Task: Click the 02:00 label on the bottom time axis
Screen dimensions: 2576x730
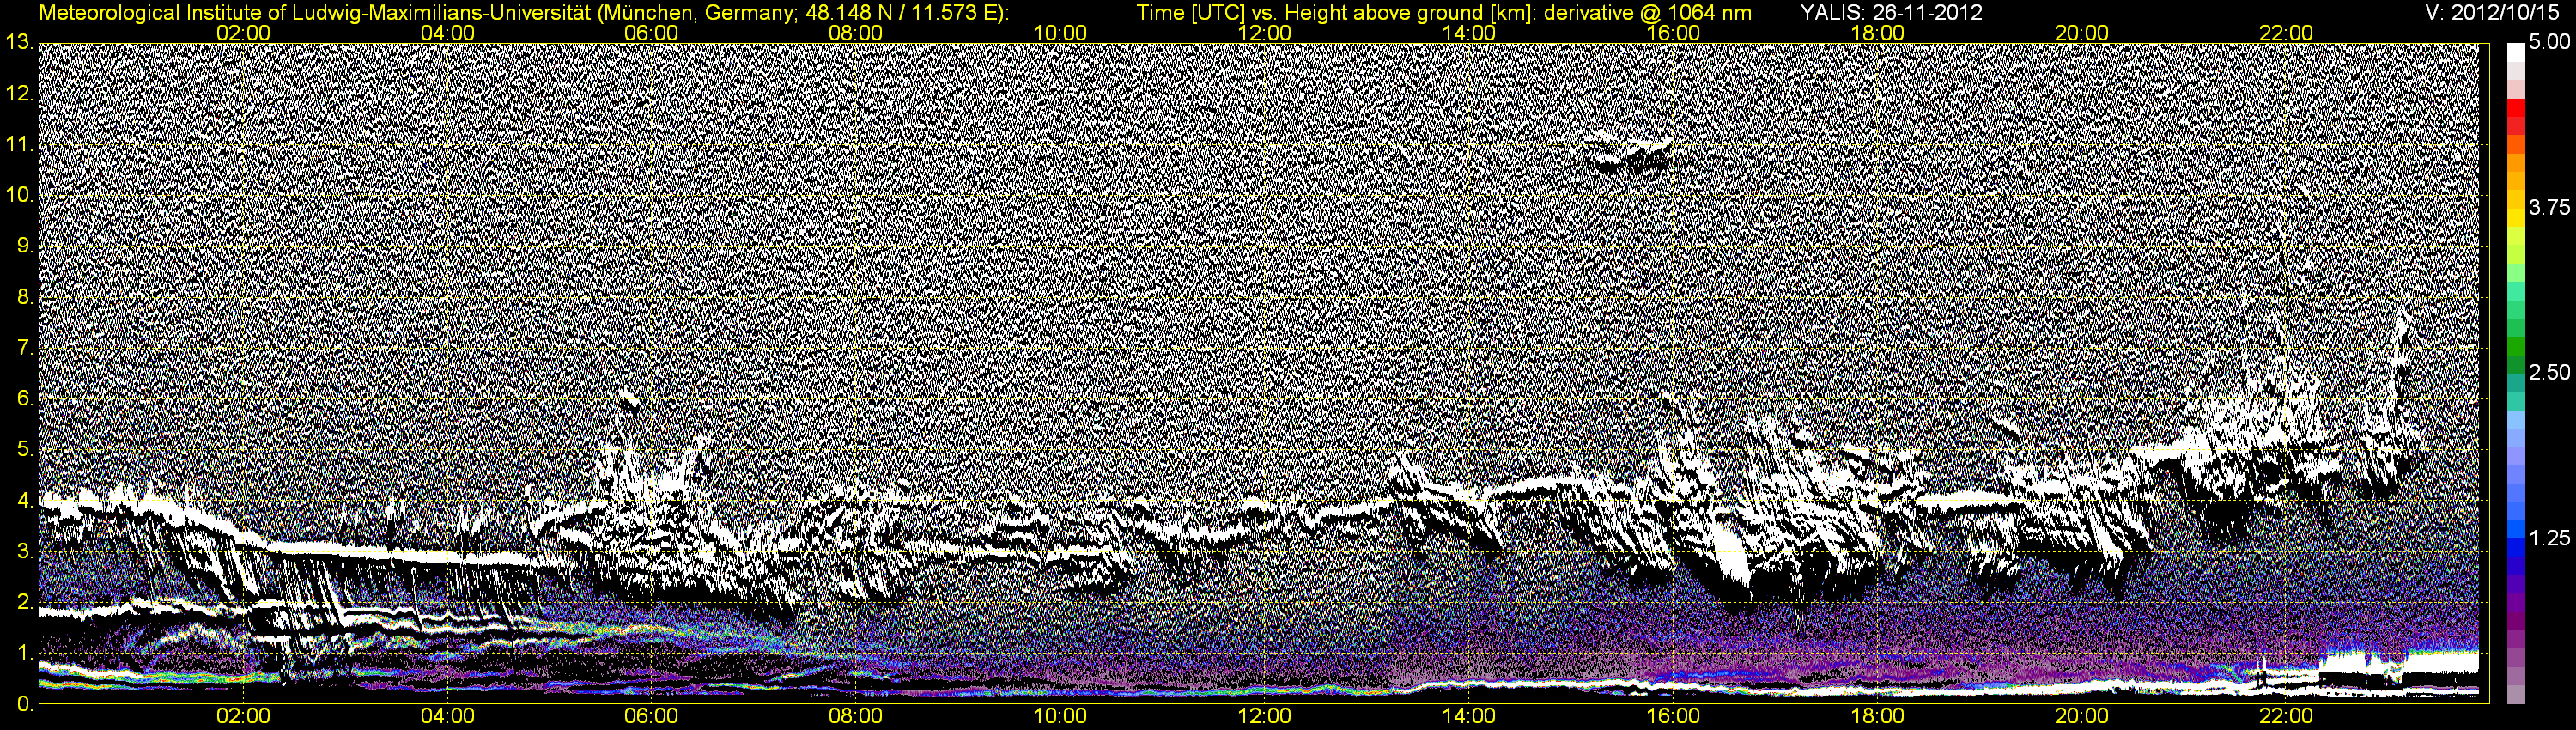Action: [x=243, y=717]
